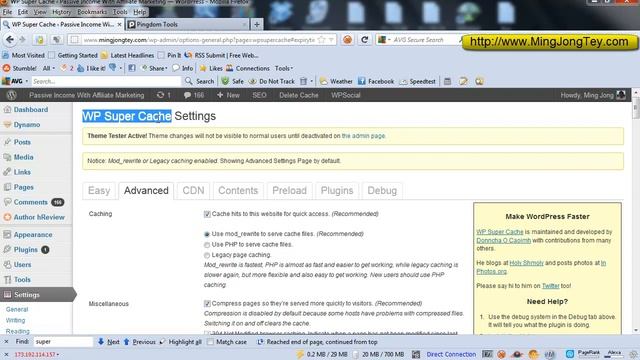640x360 pixels.
Task: Open comments bubble showing 166
Action: [193, 95]
